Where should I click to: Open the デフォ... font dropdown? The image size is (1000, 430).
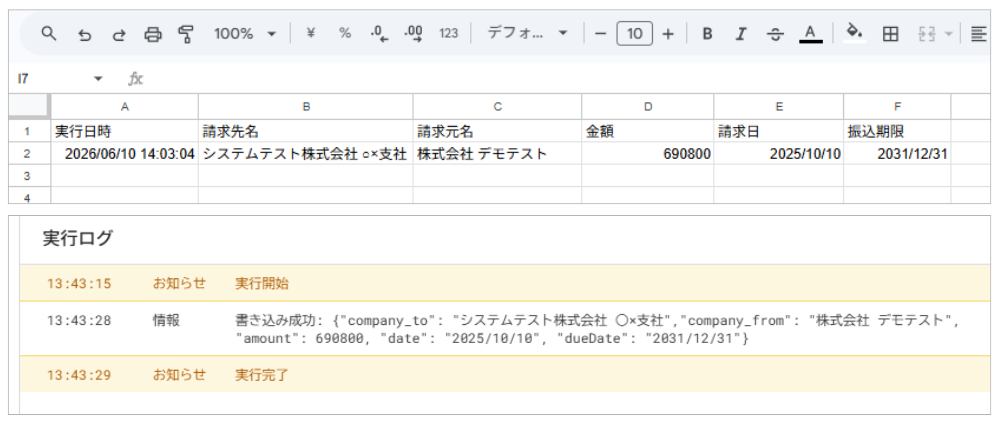tap(527, 34)
